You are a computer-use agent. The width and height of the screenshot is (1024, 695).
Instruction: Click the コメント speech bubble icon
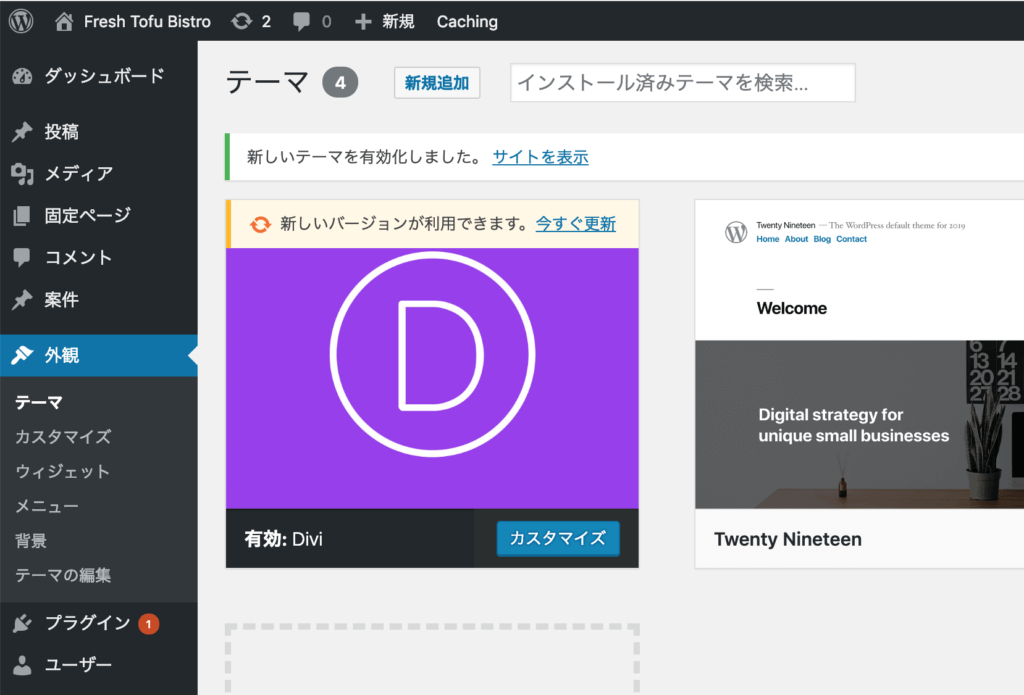[22, 257]
